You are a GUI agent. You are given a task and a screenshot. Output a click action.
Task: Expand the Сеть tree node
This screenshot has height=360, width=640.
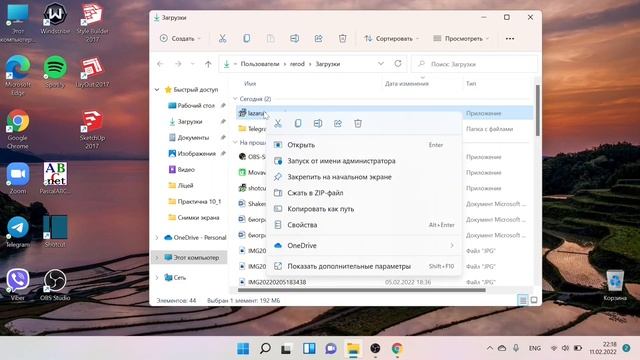point(157,278)
